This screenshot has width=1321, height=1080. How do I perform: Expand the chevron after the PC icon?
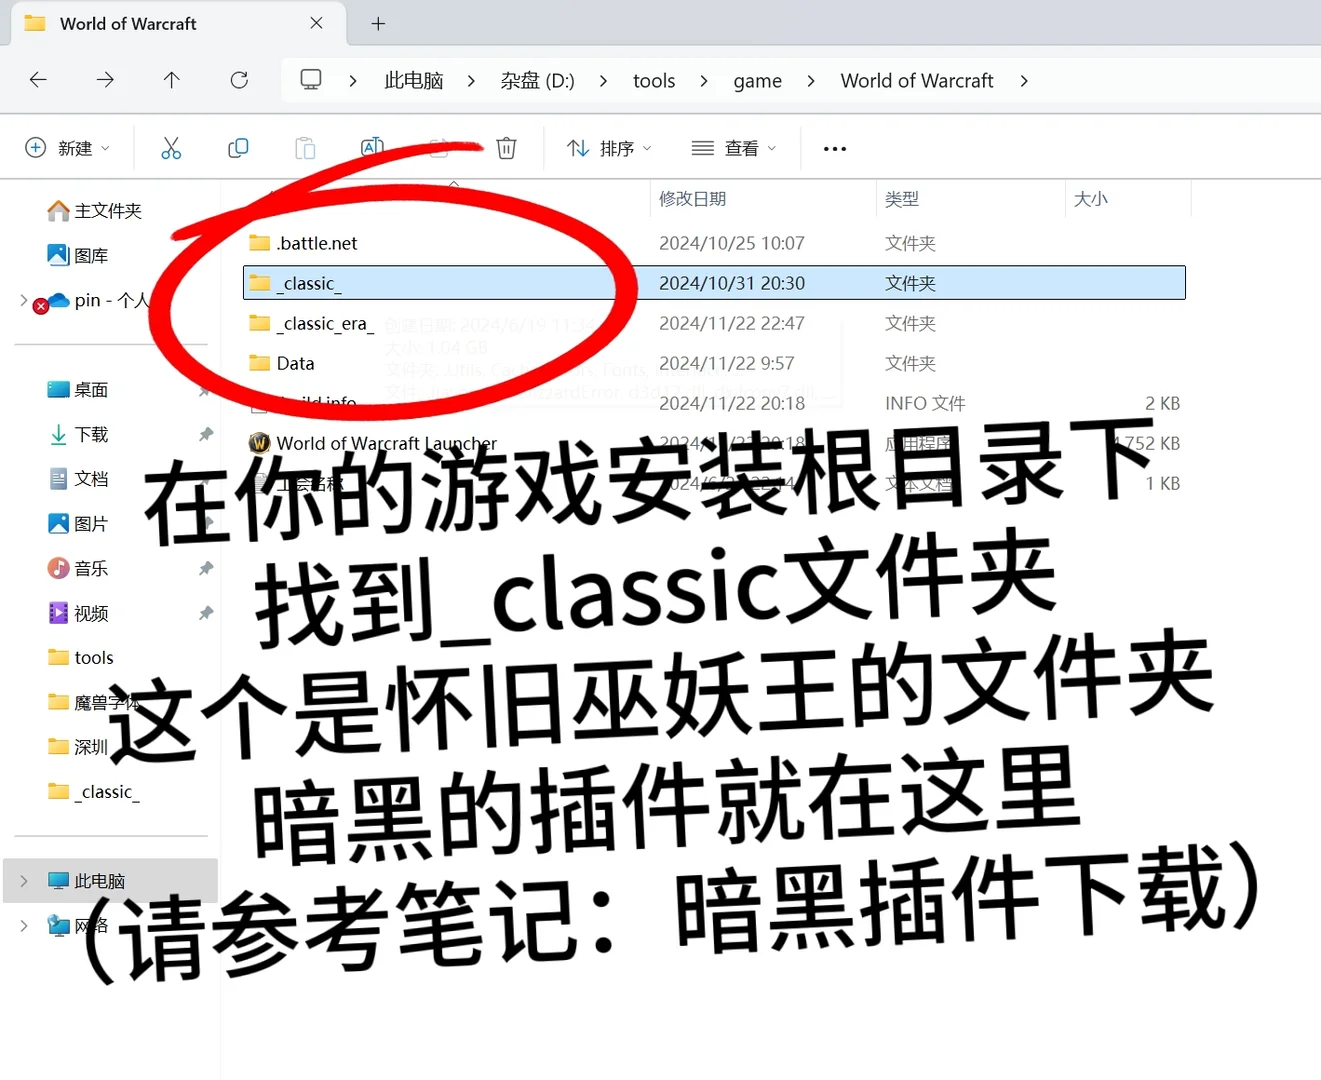tap(353, 81)
